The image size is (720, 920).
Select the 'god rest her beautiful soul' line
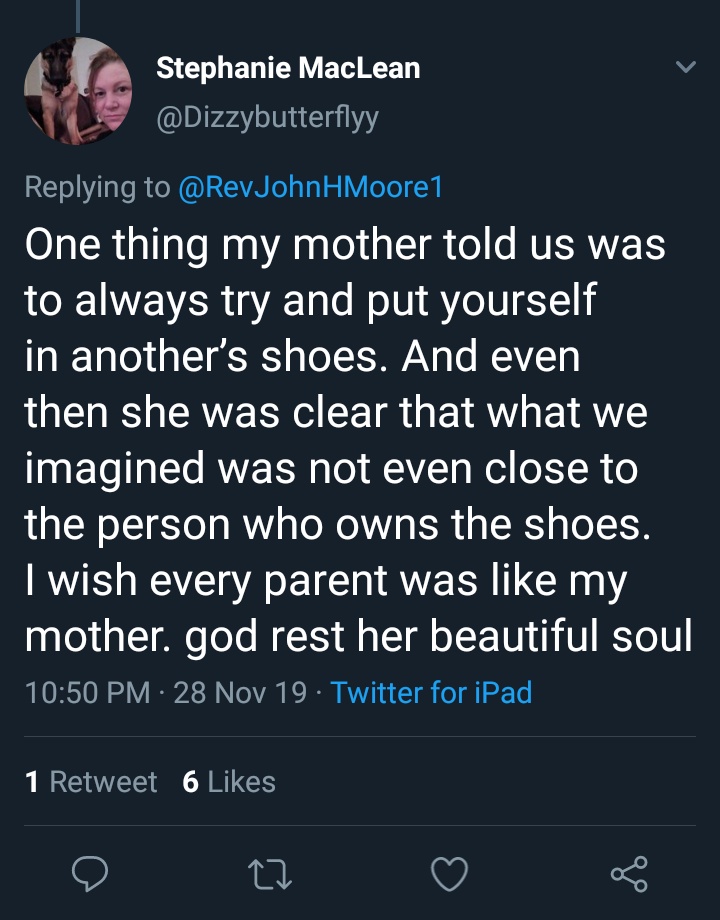tap(438, 637)
